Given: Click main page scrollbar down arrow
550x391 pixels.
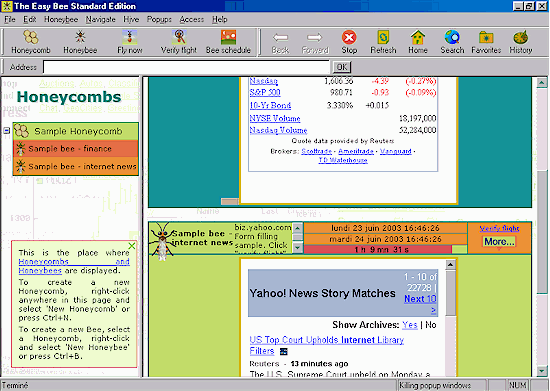Looking at the screenshot, I should [x=542, y=371].
